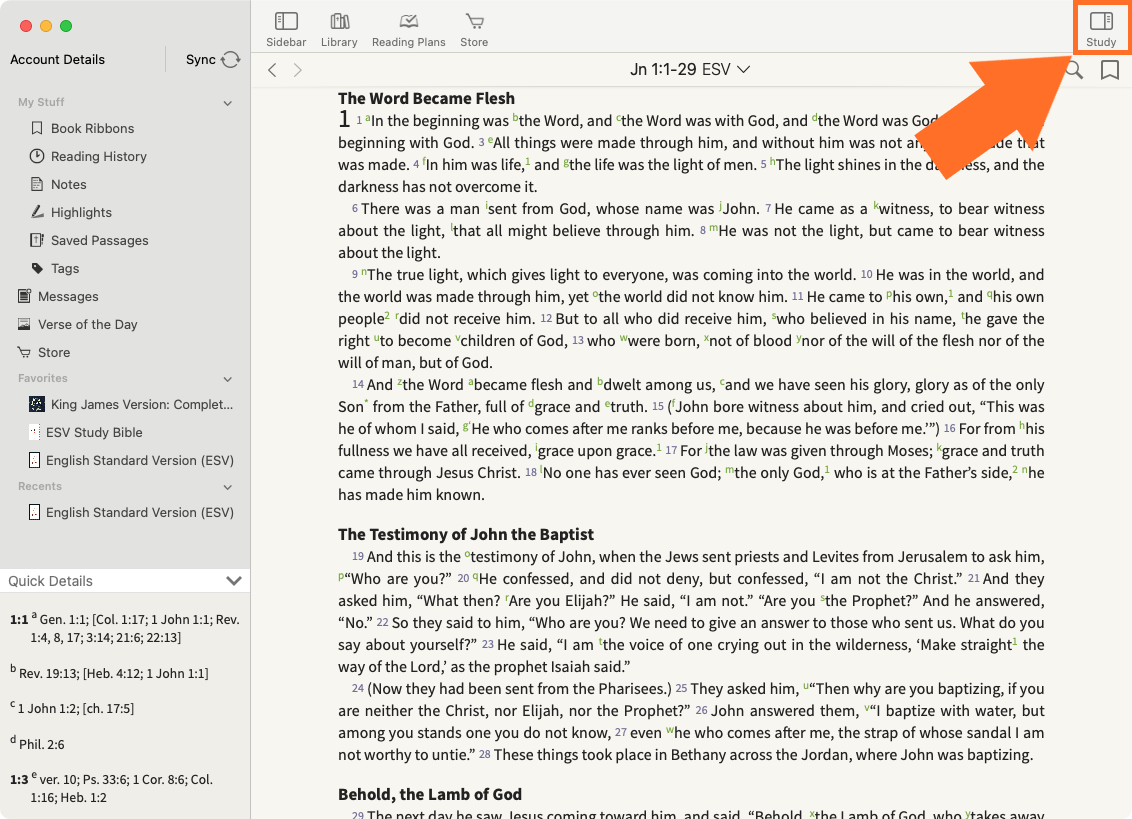The width and height of the screenshot is (1132, 819).
Task: Go forward with the right arrow
Action: click(297, 70)
